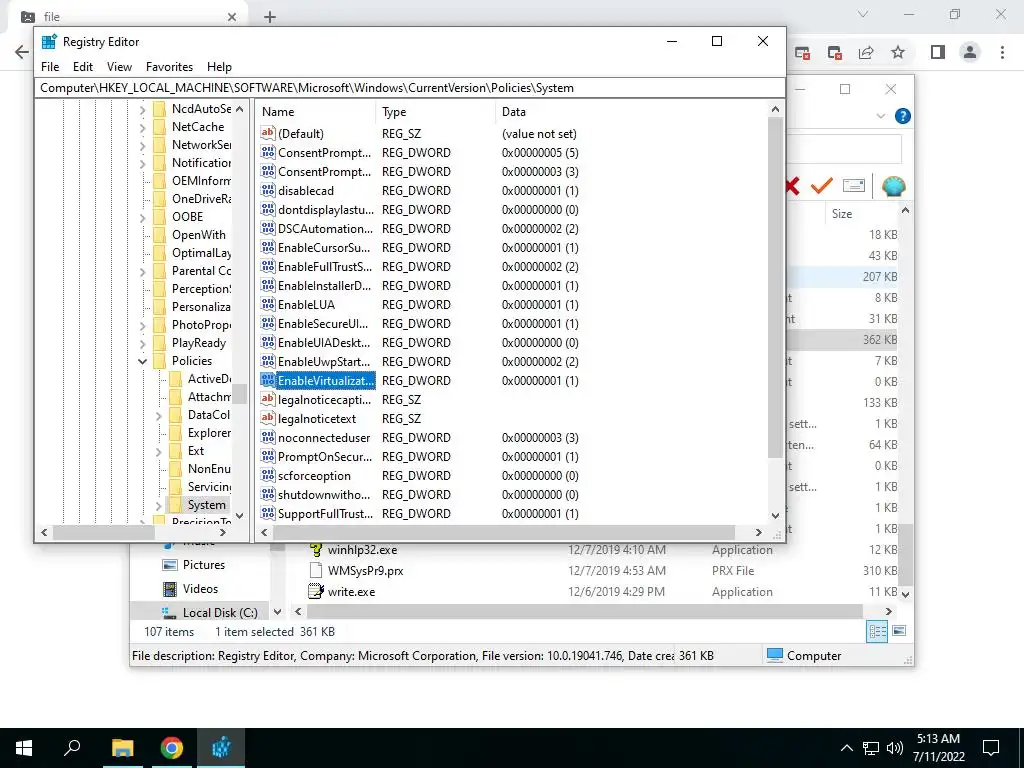Switch file manager to details view icon
This screenshot has width=1024, height=768.
877,631
